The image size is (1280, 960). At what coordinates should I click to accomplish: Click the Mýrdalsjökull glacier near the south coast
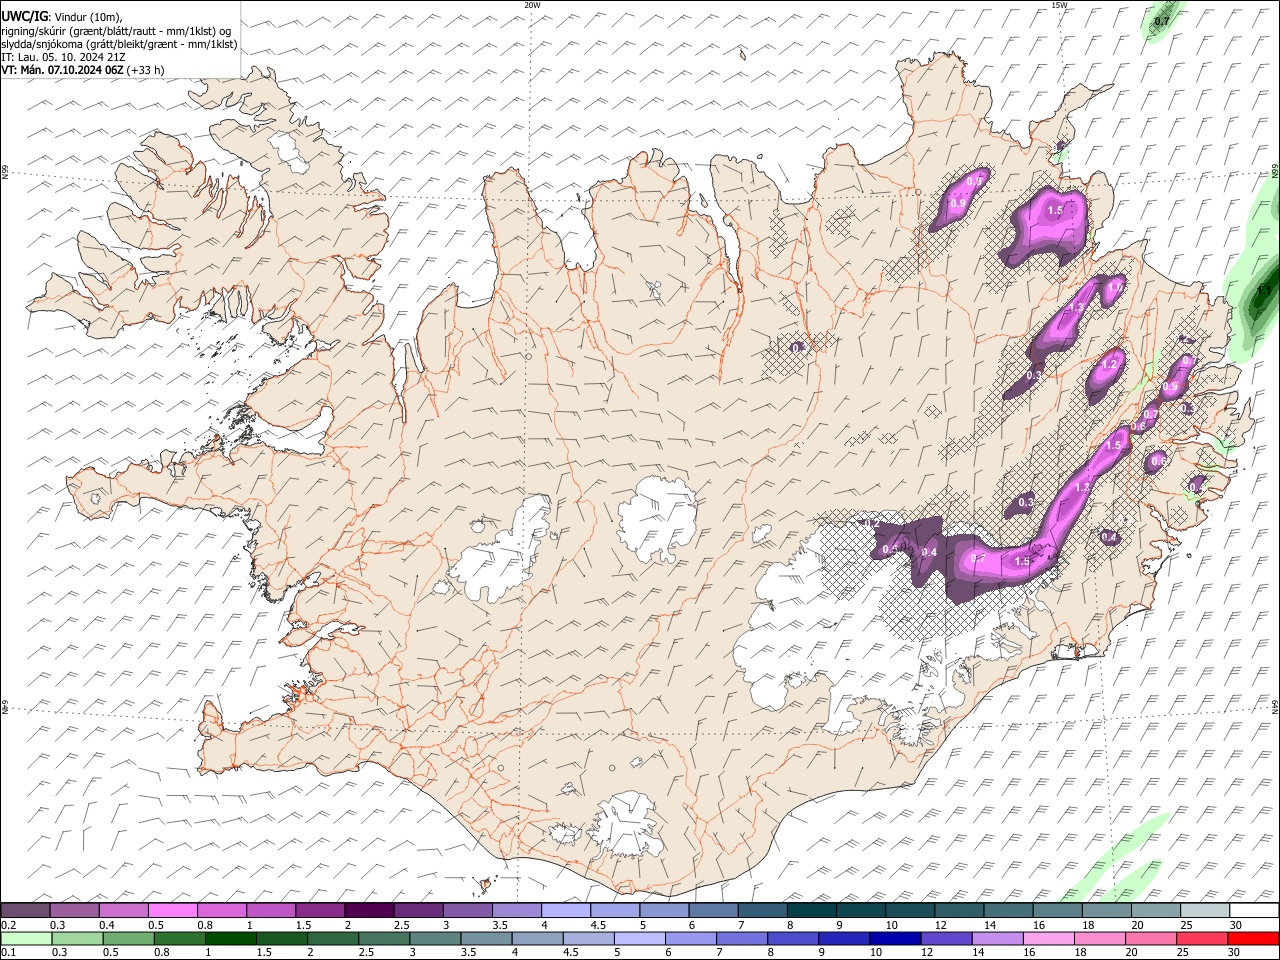point(627,826)
